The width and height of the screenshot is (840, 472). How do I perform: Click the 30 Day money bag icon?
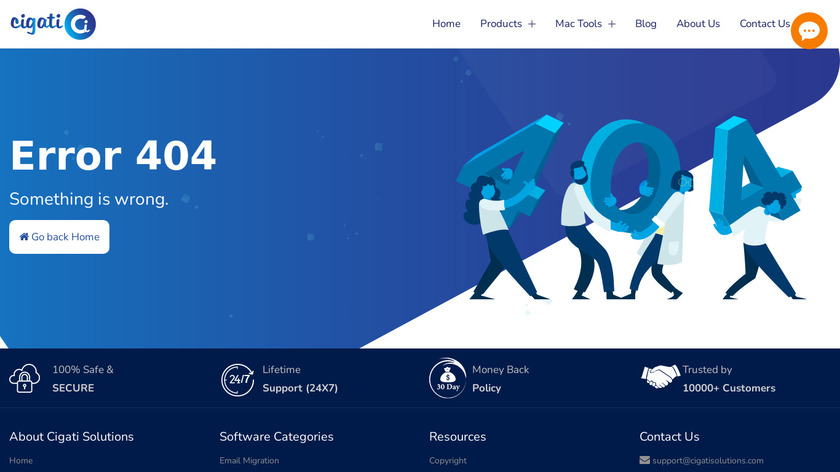click(447, 378)
